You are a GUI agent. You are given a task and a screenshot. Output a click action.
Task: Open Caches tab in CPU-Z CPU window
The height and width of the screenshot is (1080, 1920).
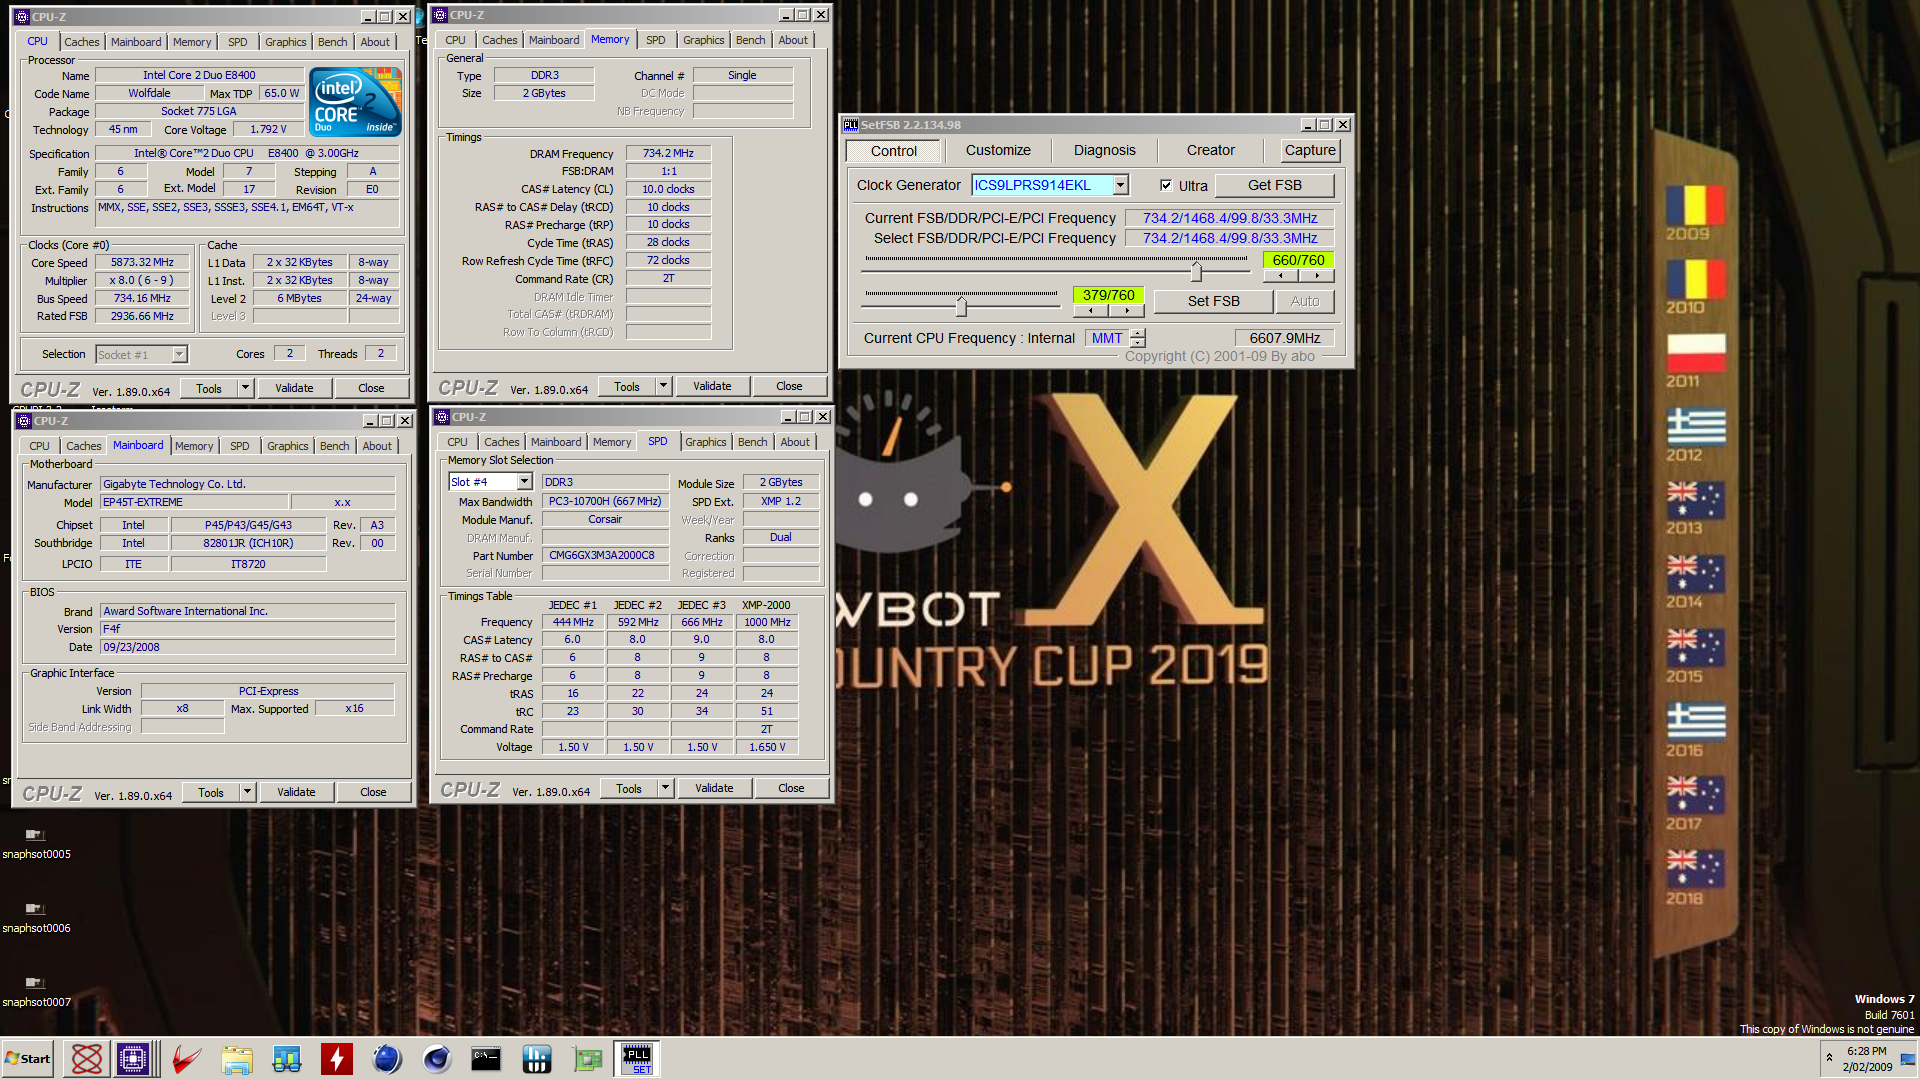pyautogui.click(x=82, y=42)
